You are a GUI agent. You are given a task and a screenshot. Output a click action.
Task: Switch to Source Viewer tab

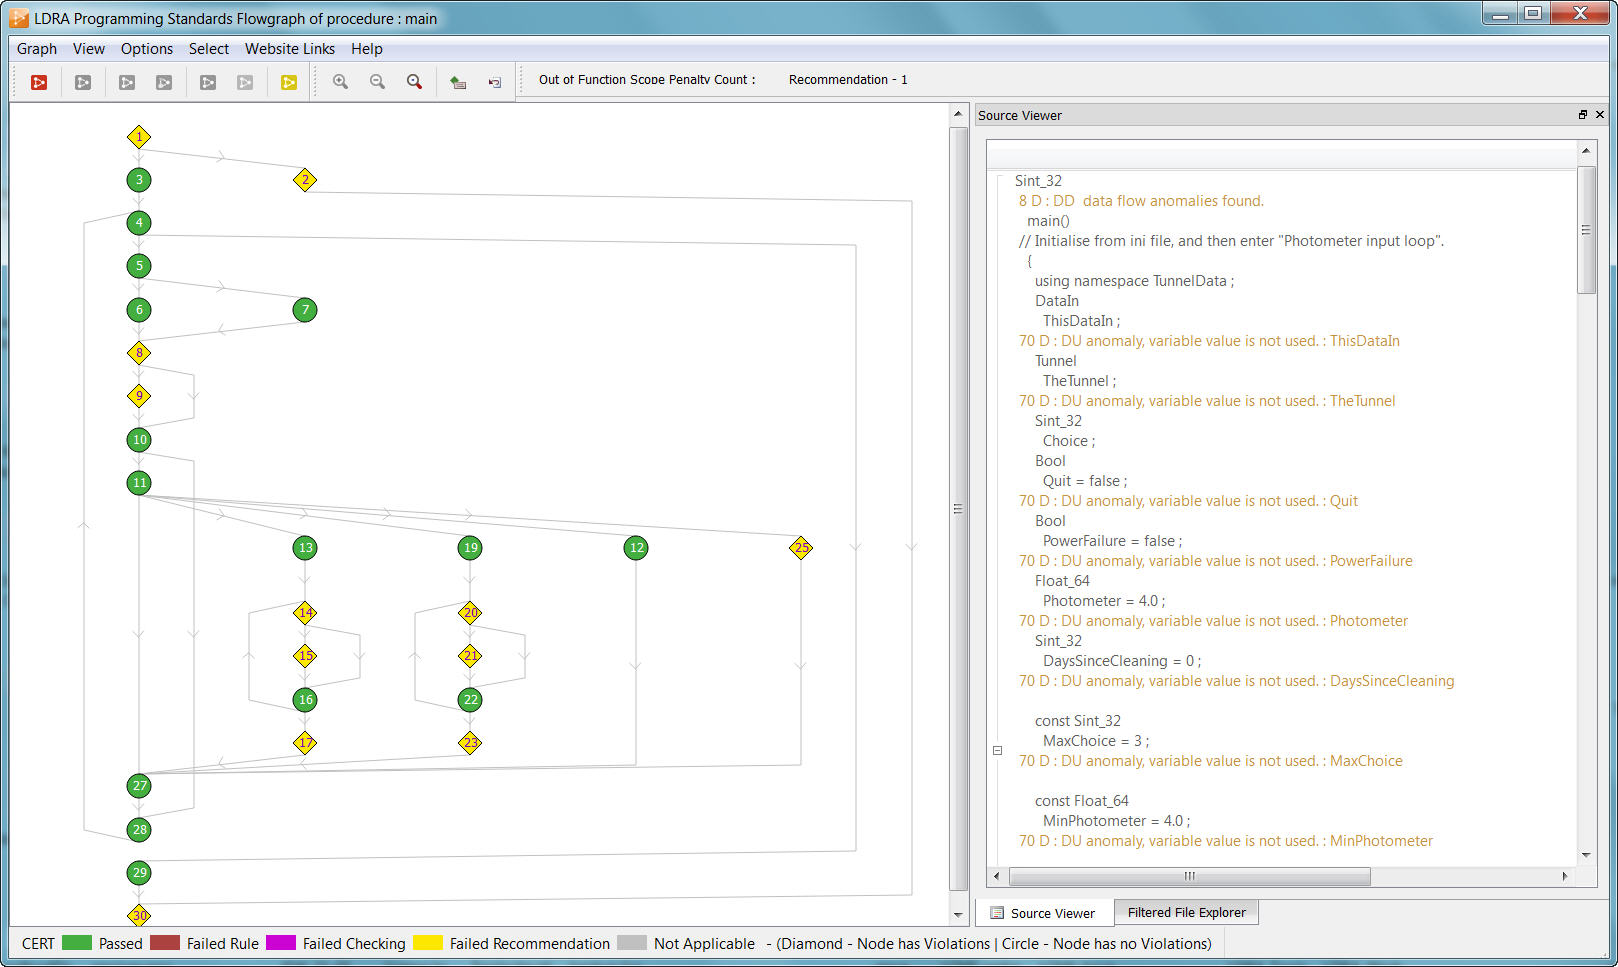click(1043, 913)
